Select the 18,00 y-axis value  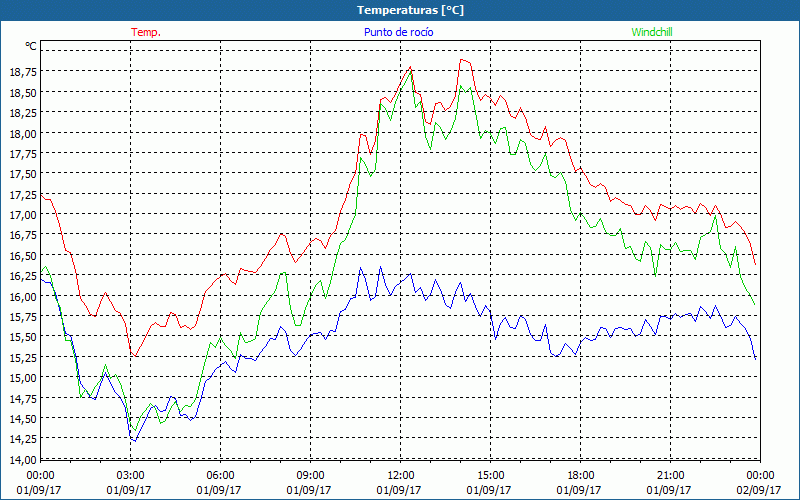coord(23,134)
